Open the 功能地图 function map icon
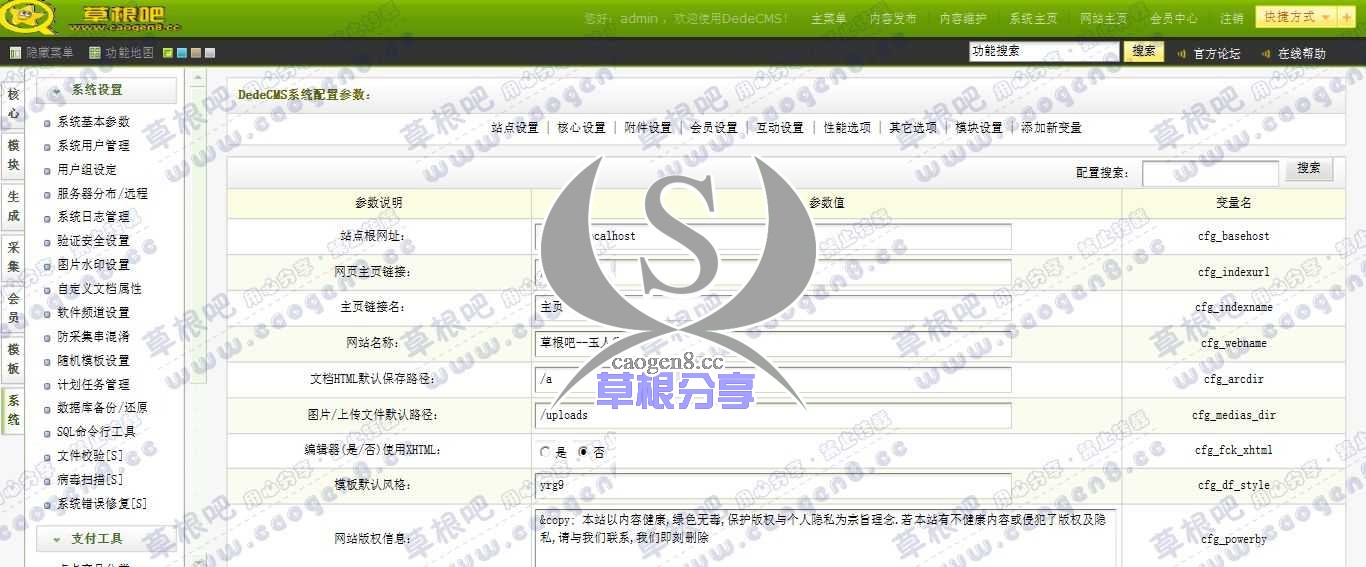The image size is (1366, 567). (95, 53)
